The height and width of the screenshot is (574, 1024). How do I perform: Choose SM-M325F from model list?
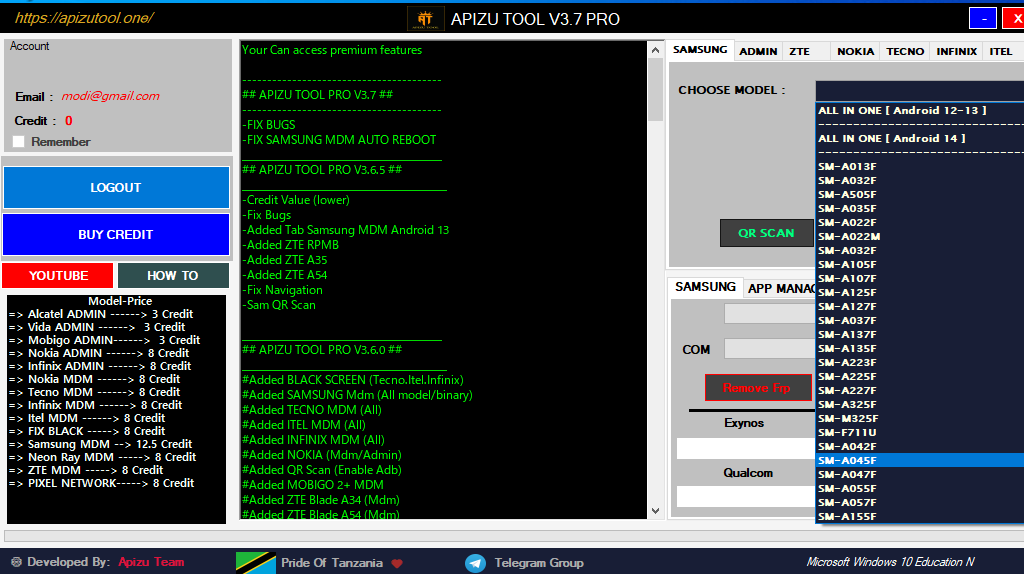pos(920,419)
